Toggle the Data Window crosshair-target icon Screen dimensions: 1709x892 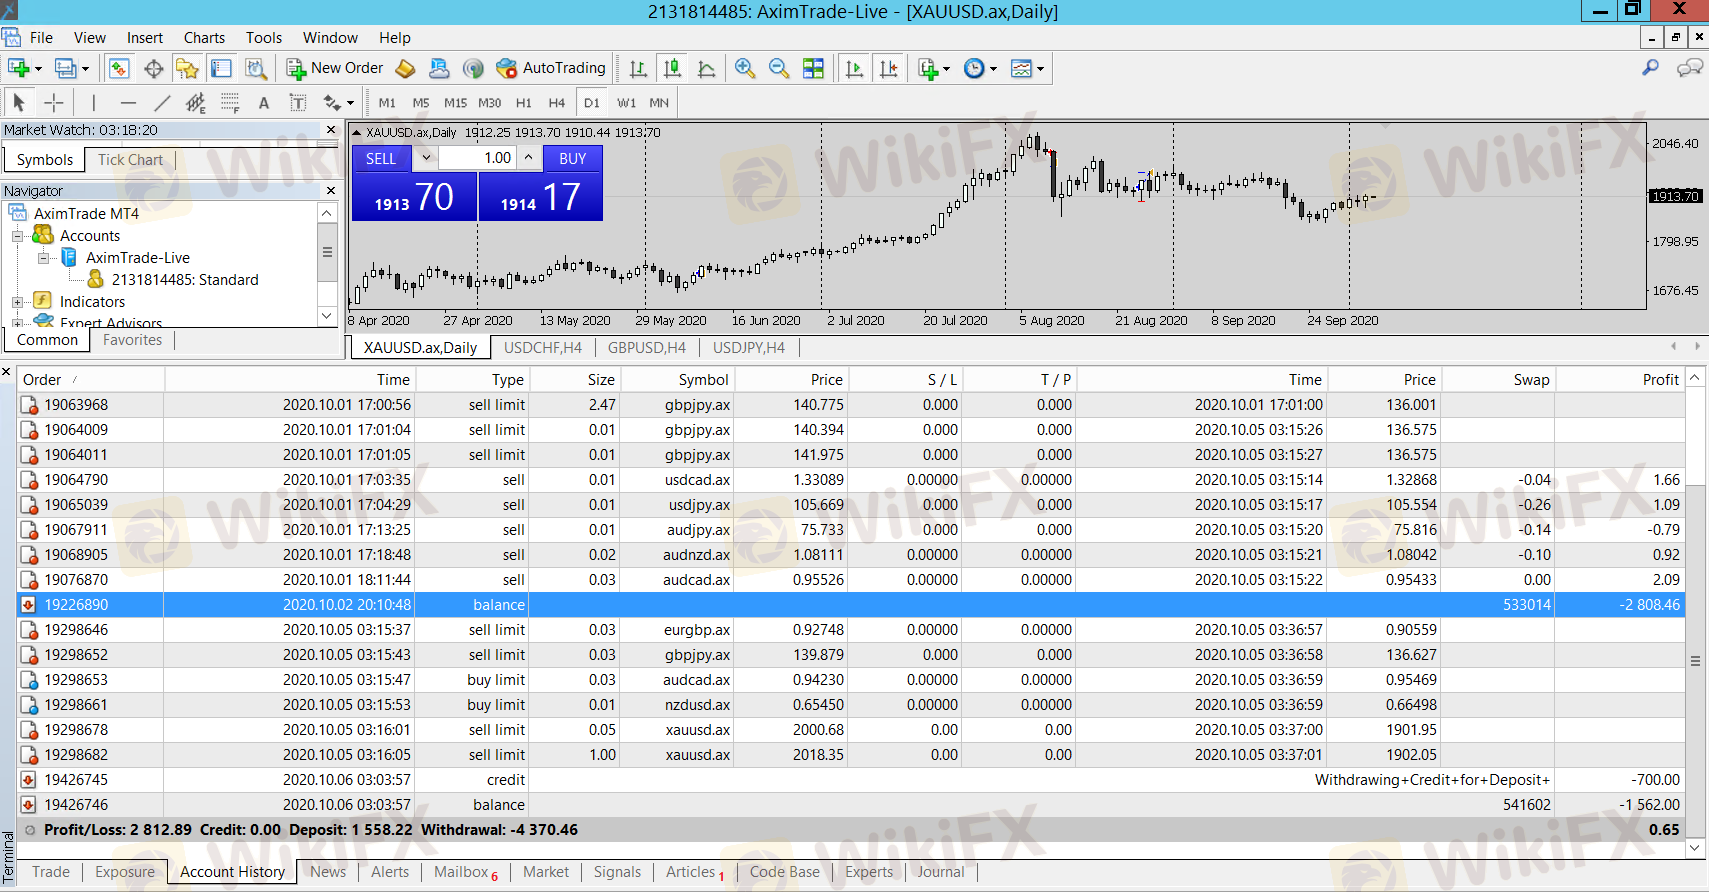153,68
